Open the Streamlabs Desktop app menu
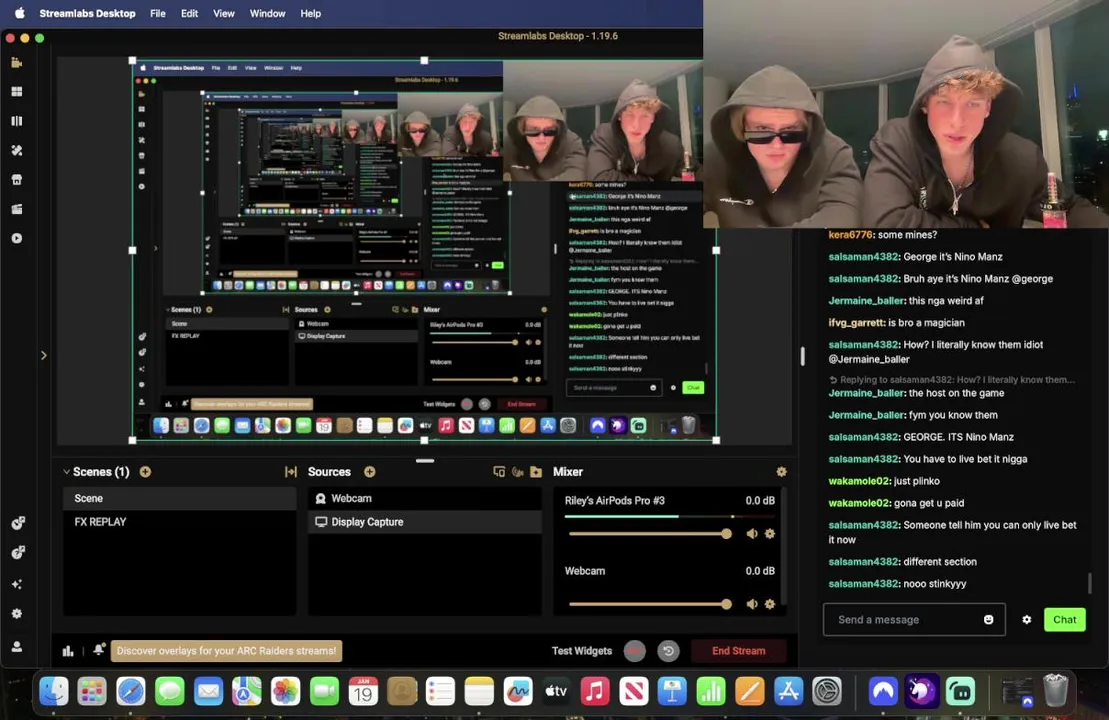Image resolution: width=1109 pixels, height=720 pixels. 87,13
